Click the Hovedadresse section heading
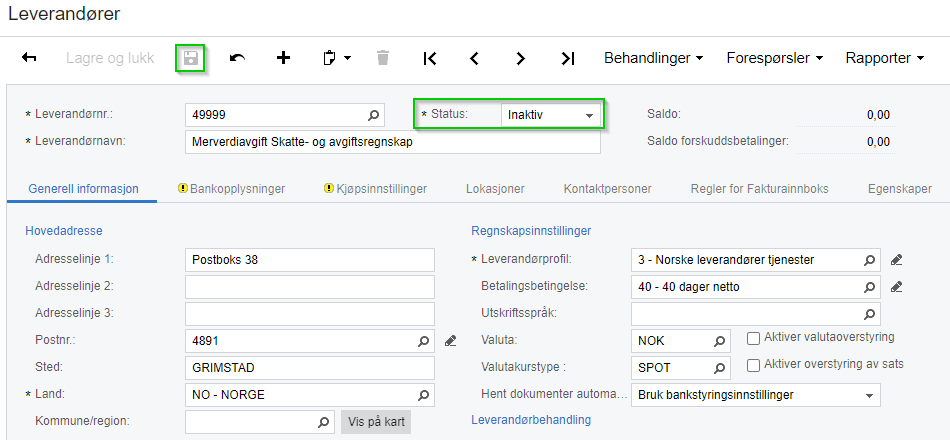Viewport: 950px width, 440px height. tap(64, 230)
